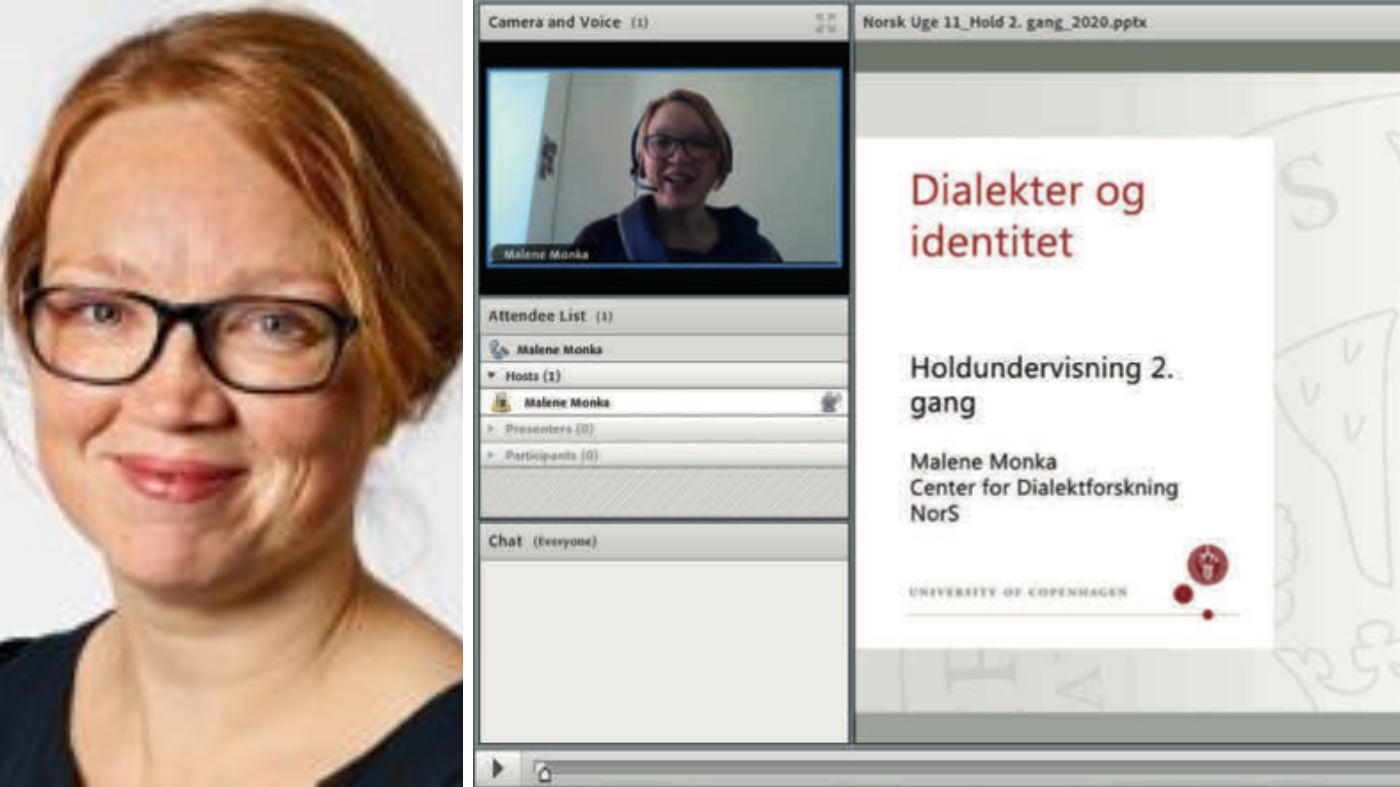The height and width of the screenshot is (787, 1400).
Task: Click the Camera and Voice fullscreen icon
Action: 825,23
